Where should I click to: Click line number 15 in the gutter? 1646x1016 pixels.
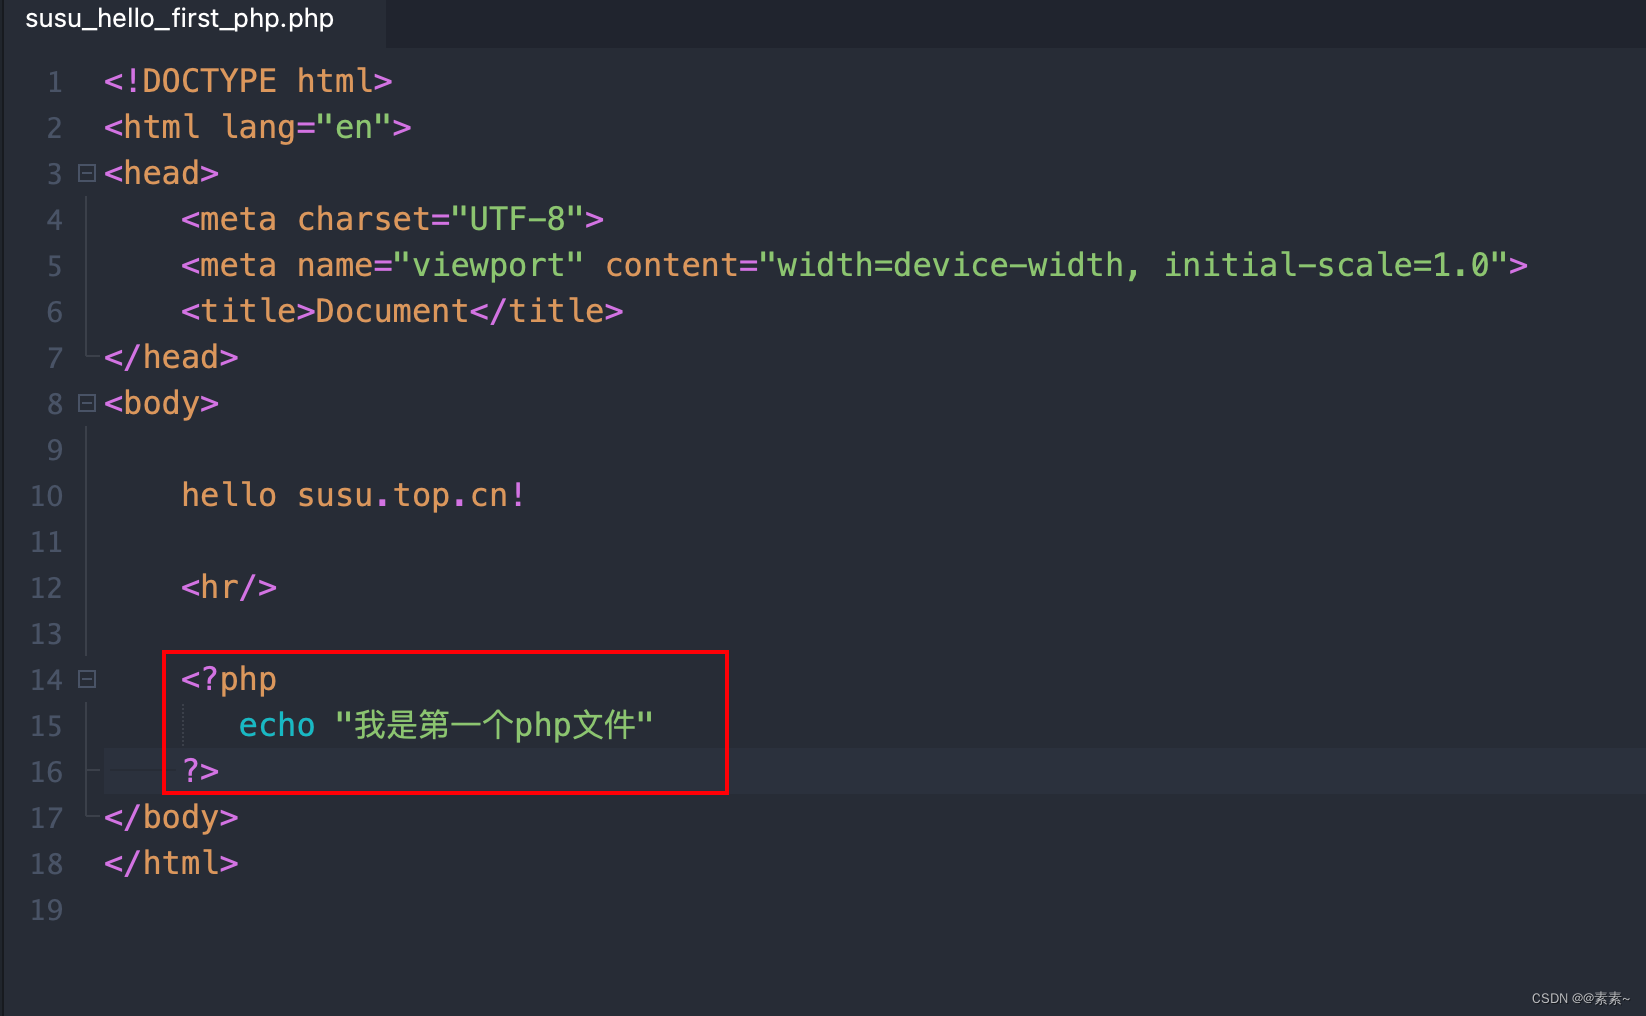pyautogui.click(x=47, y=726)
